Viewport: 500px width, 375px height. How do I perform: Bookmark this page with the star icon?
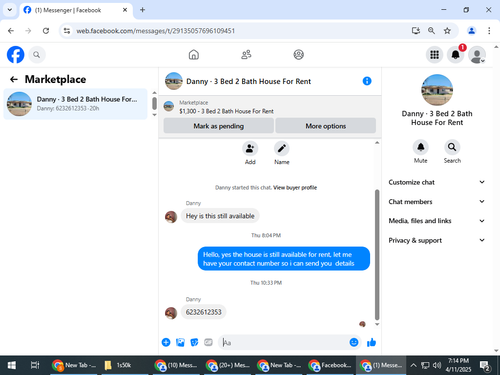[447, 31]
